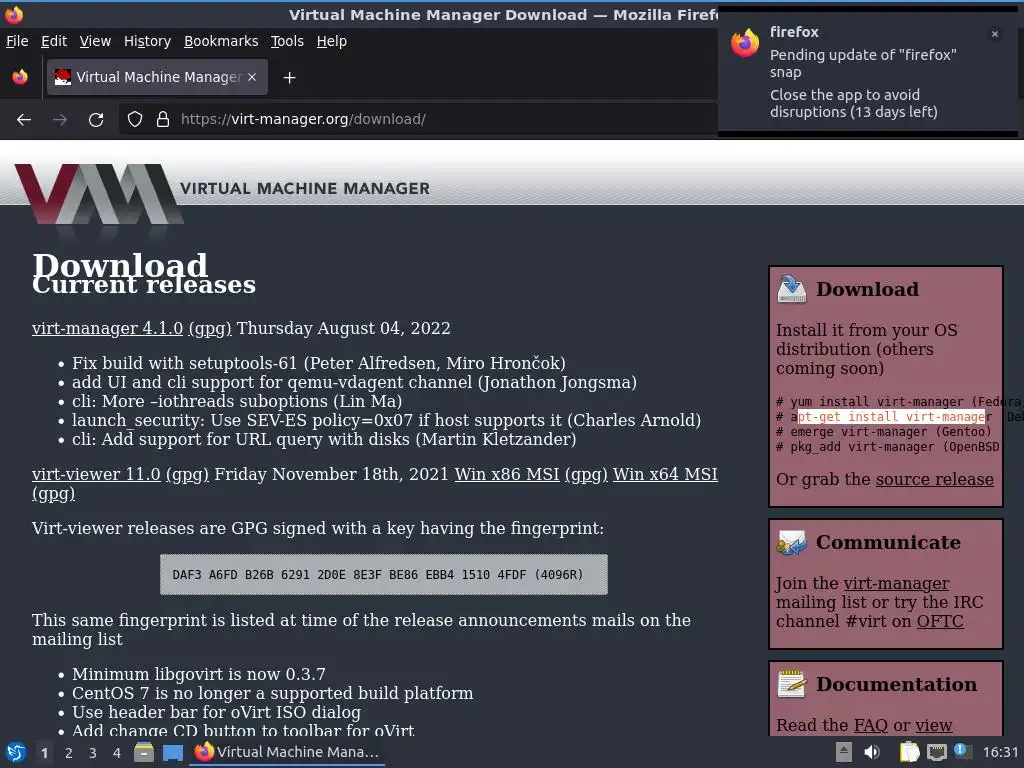The height and width of the screenshot is (768, 1024).
Task: Switch to workspace 3
Action: coord(93,753)
